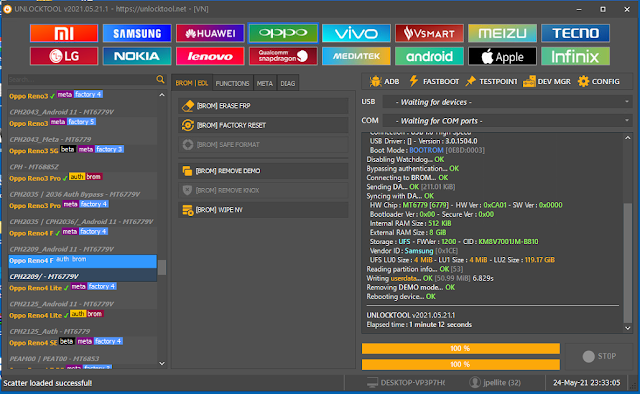Select the MediaTek brand logo
The height and width of the screenshot is (394, 640).
(356, 56)
